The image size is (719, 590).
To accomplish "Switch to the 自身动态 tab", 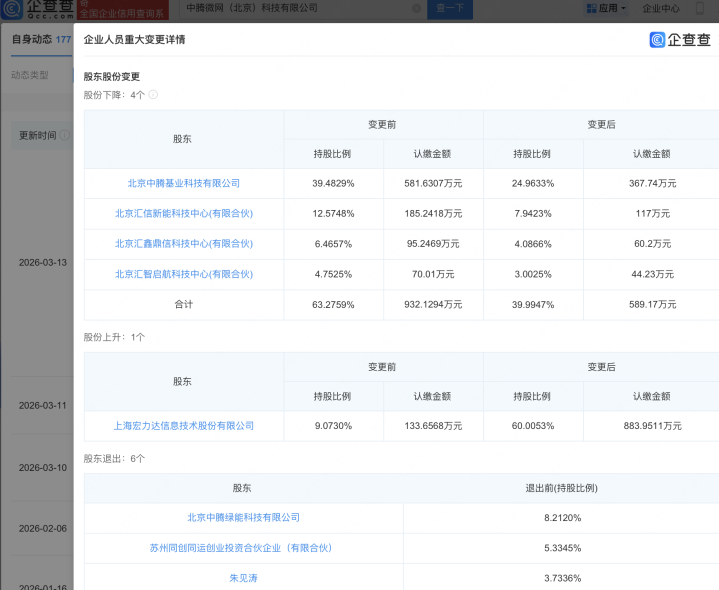I will (x=34, y=39).
